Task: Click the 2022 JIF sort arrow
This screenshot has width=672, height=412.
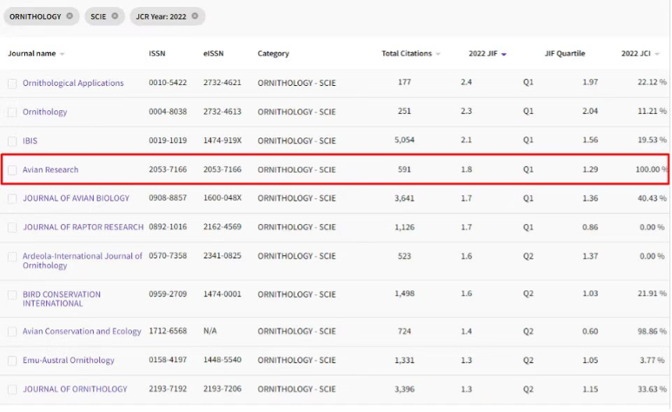Action: click(504, 54)
